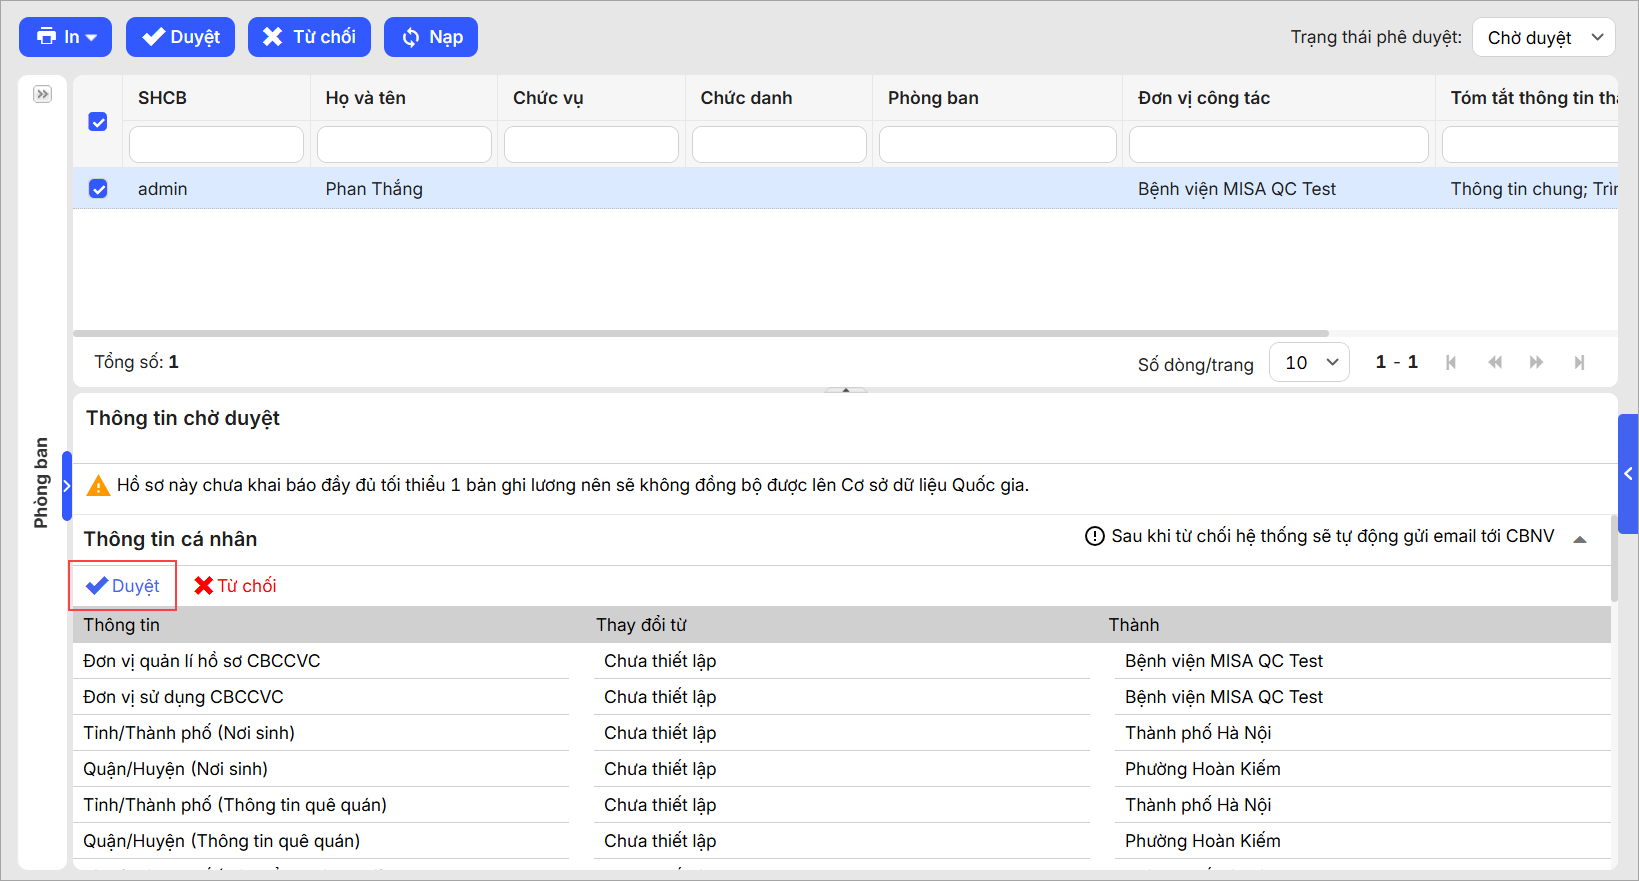Expand the Phòng ban side panel
The image size is (1639, 881).
(67, 486)
